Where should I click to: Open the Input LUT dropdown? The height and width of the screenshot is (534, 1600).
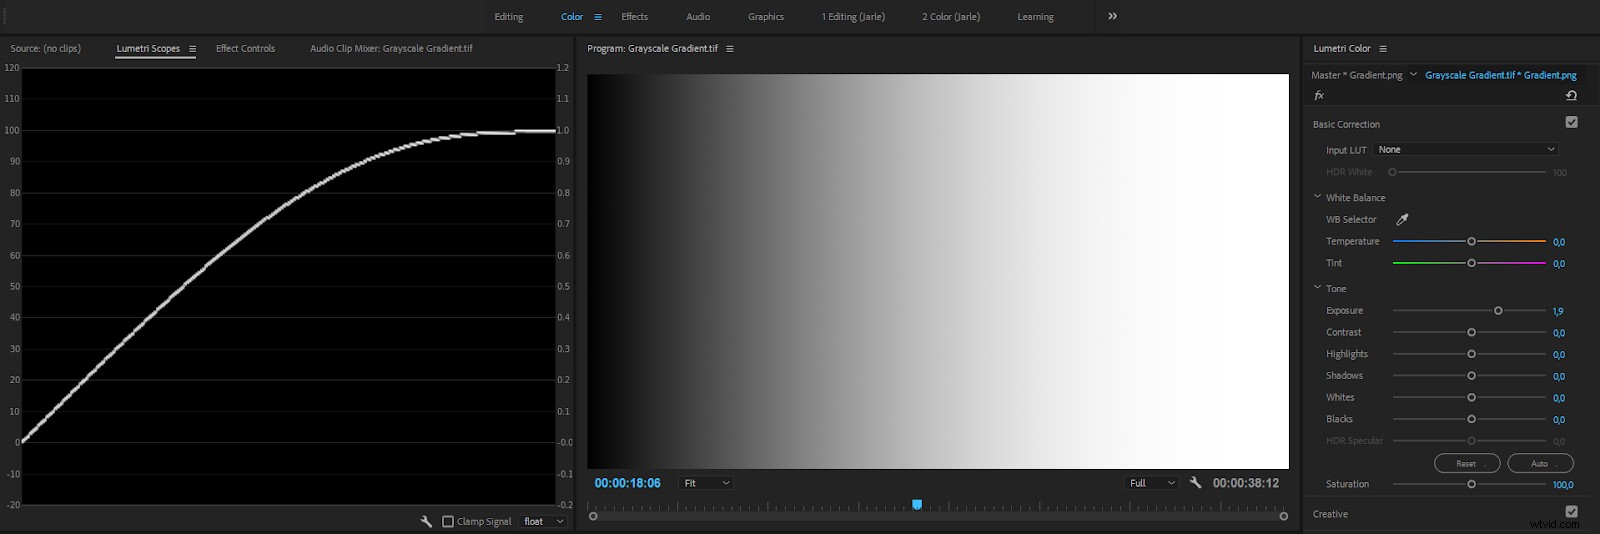point(1466,150)
